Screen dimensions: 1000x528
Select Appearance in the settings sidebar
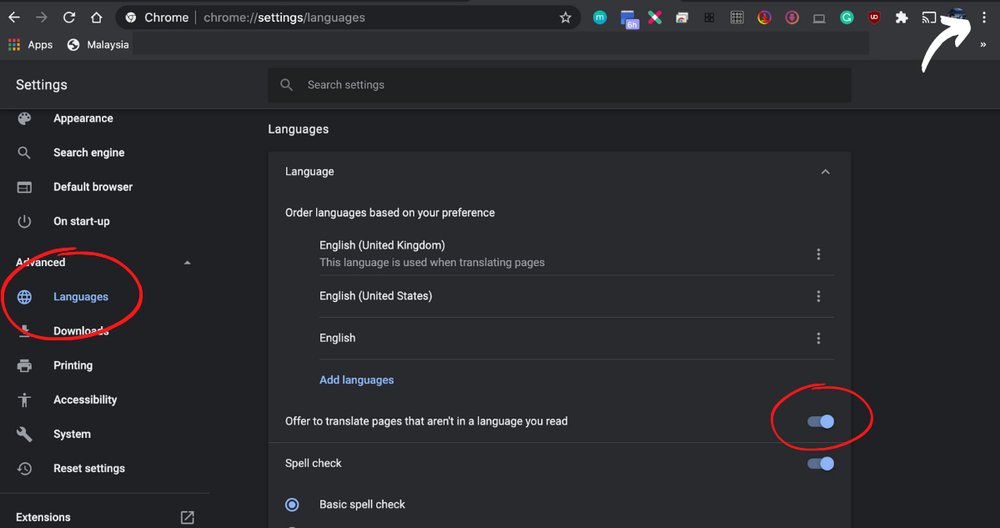(83, 118)
